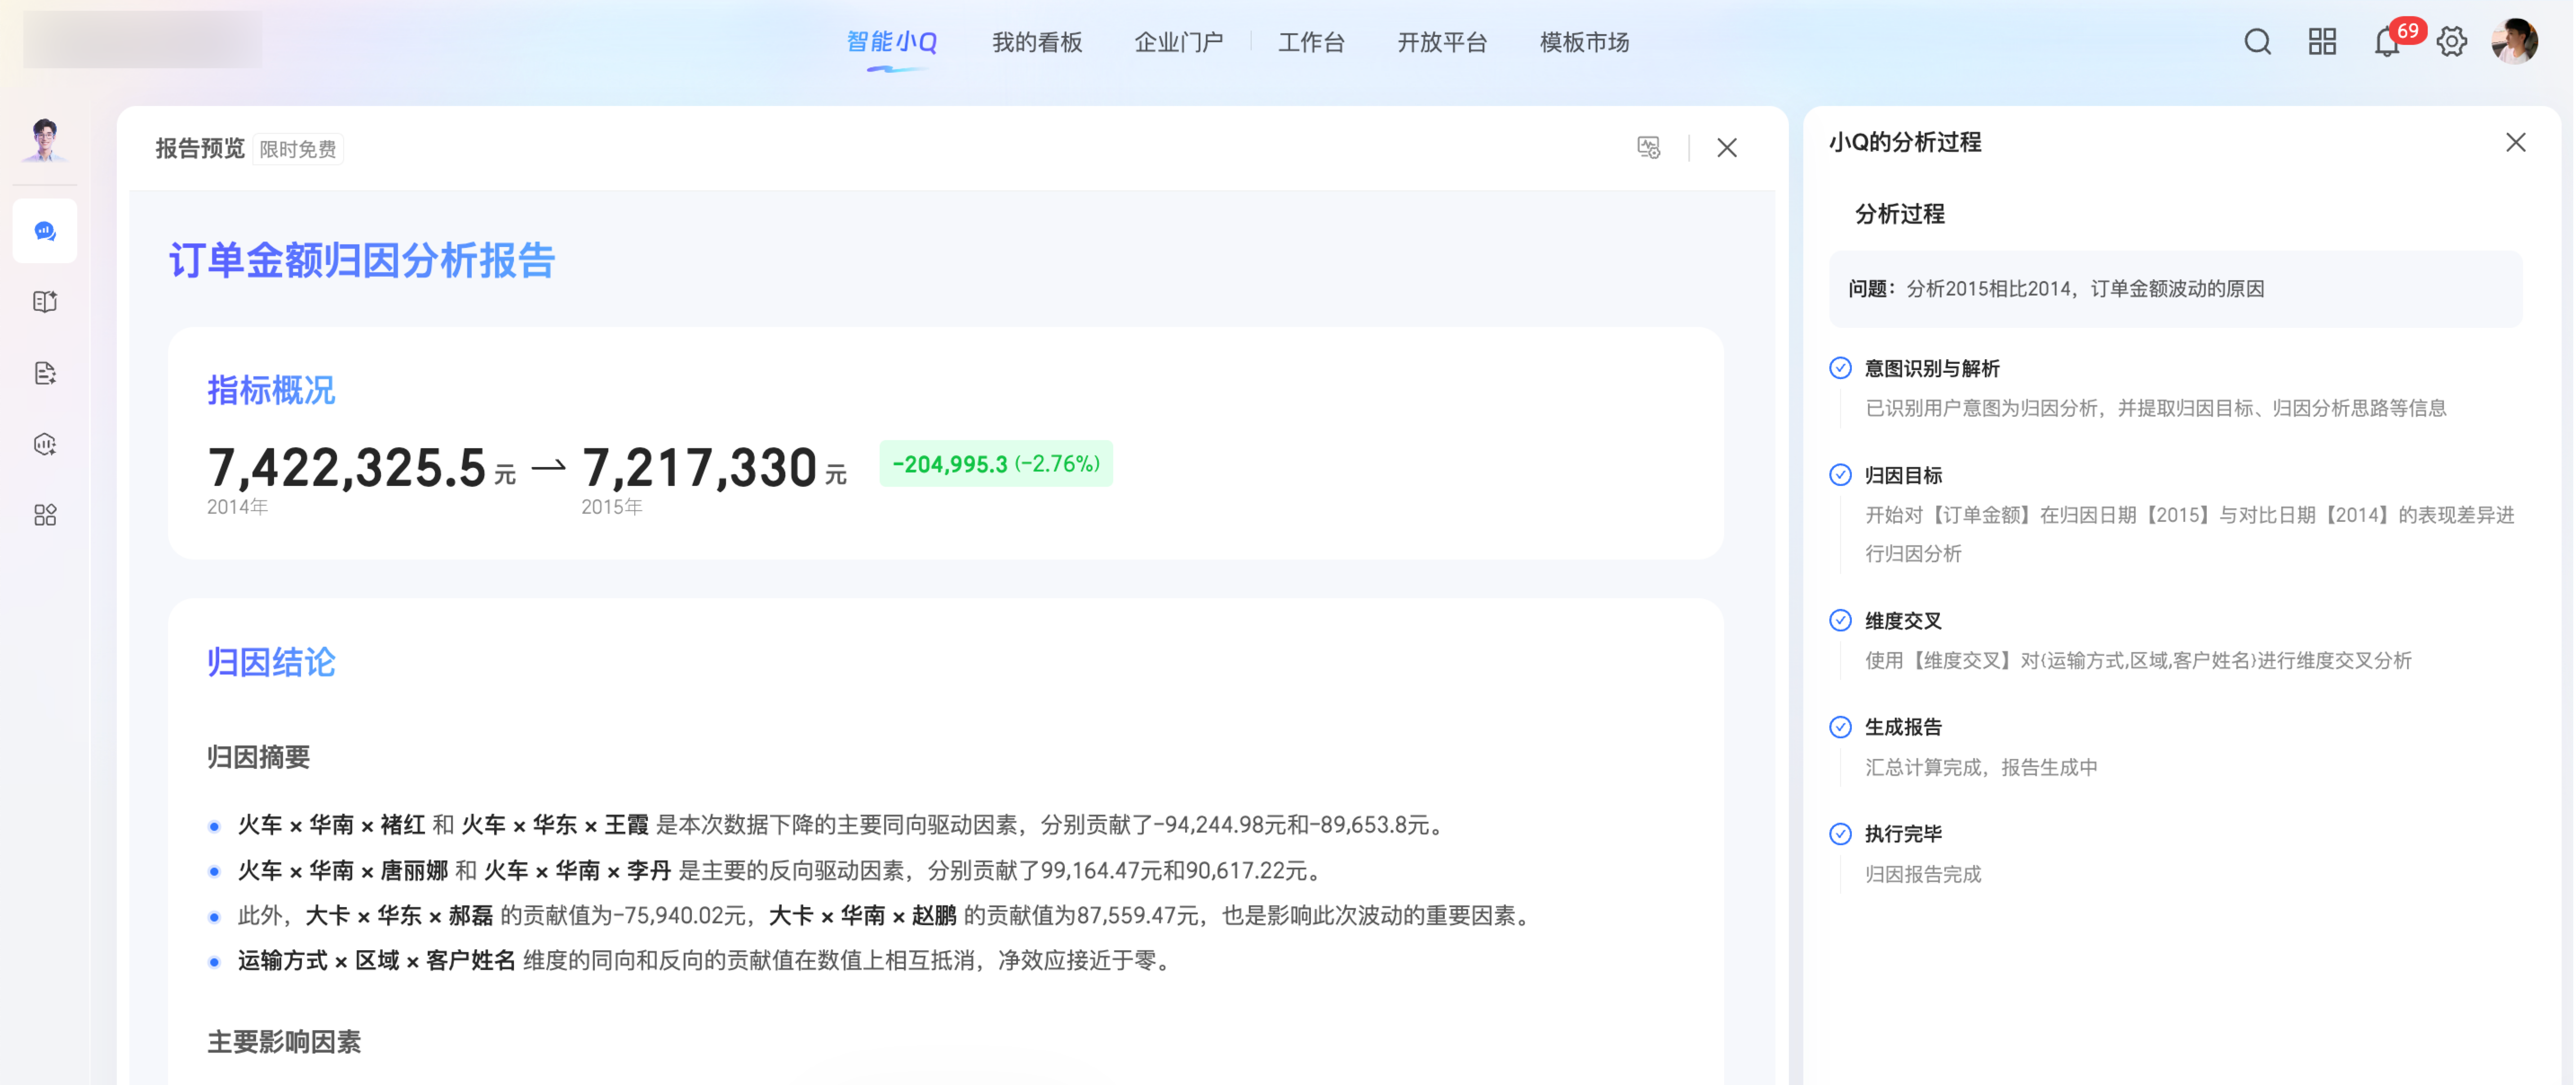Switch to 我的看板 tab

click(x=1037, y=42)
